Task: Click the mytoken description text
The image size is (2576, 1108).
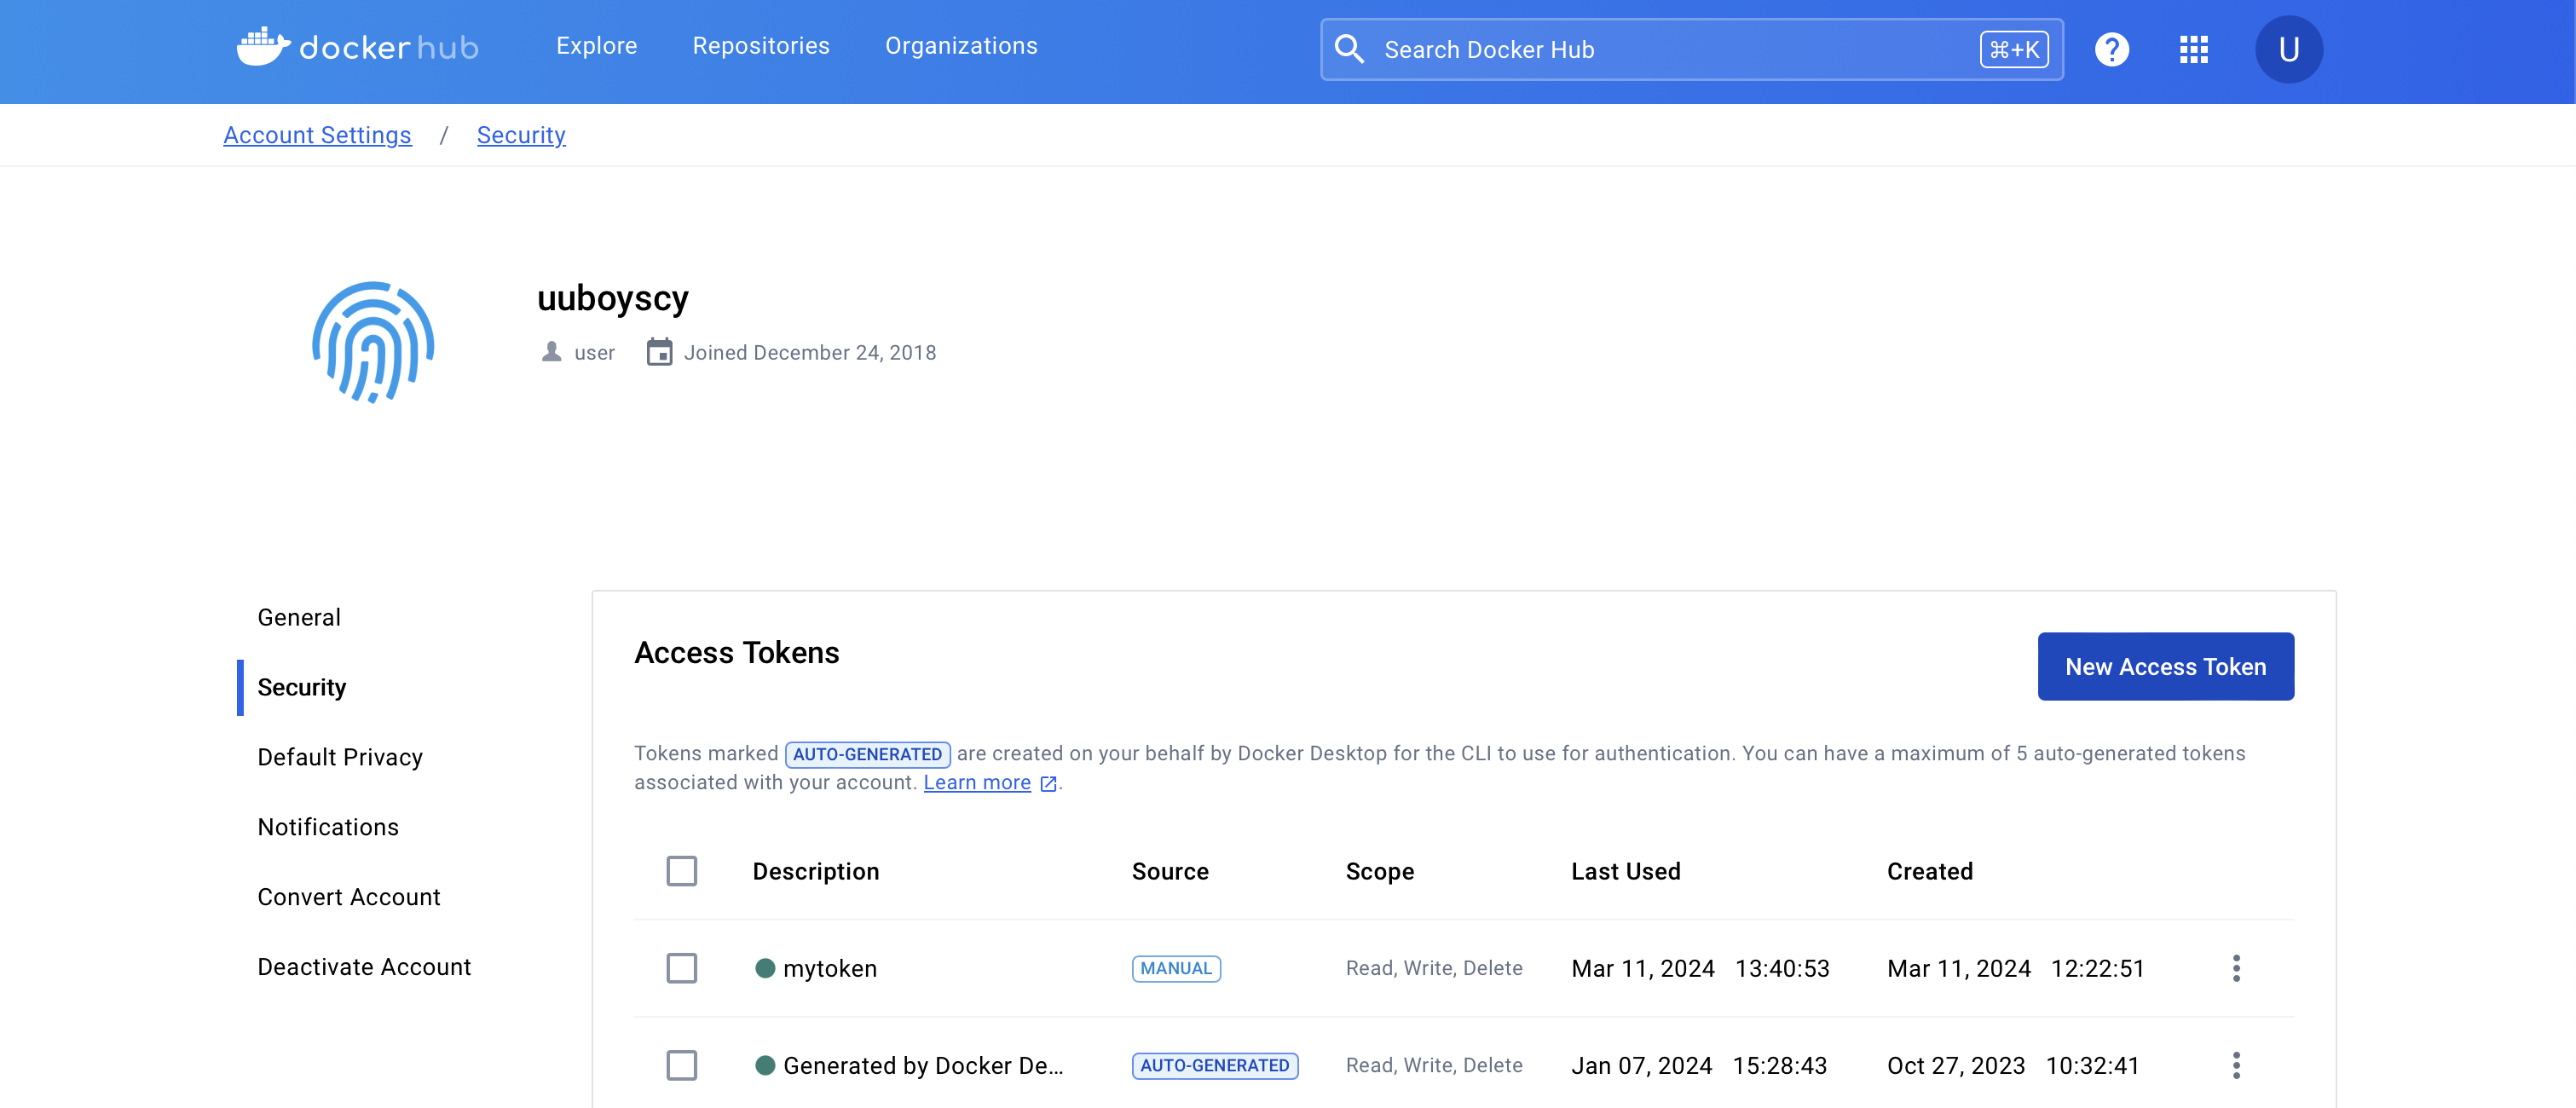Action: (829, 969)
